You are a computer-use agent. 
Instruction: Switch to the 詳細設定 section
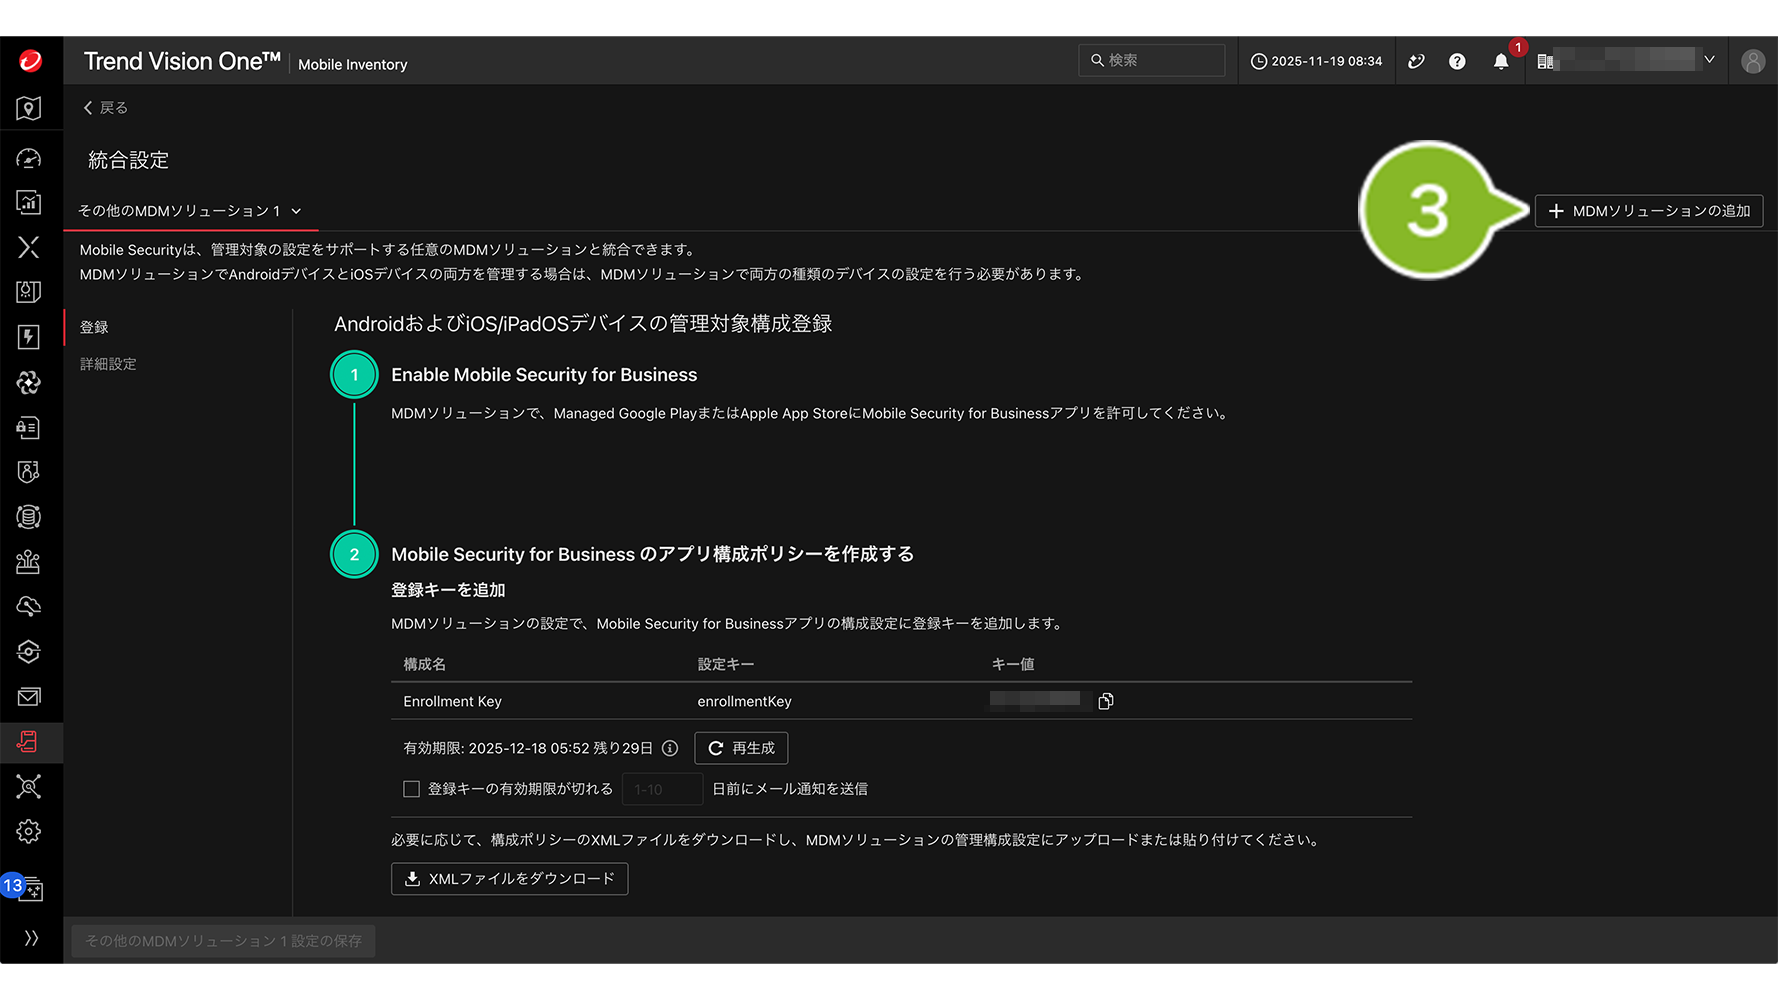coord(108,364)
